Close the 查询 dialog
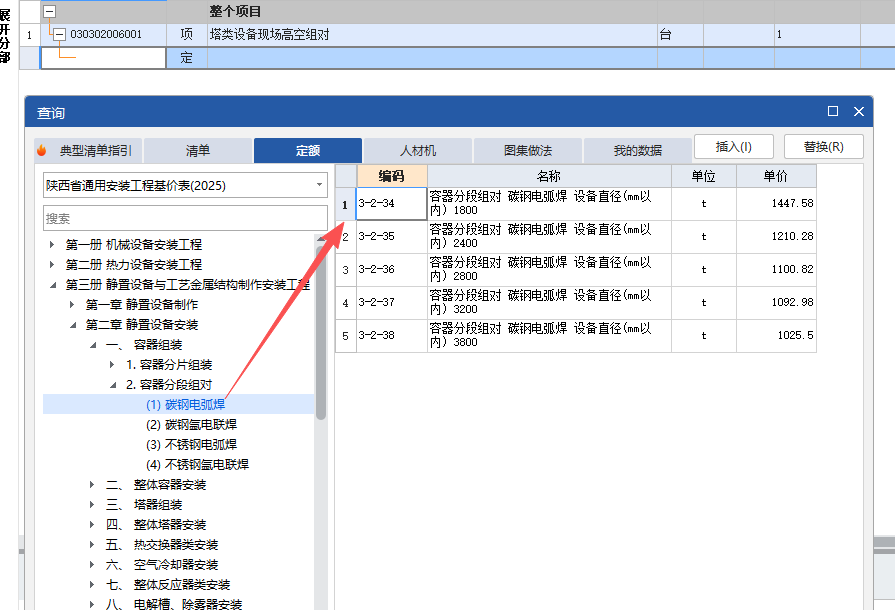895x610 pixels. [858, 111]
